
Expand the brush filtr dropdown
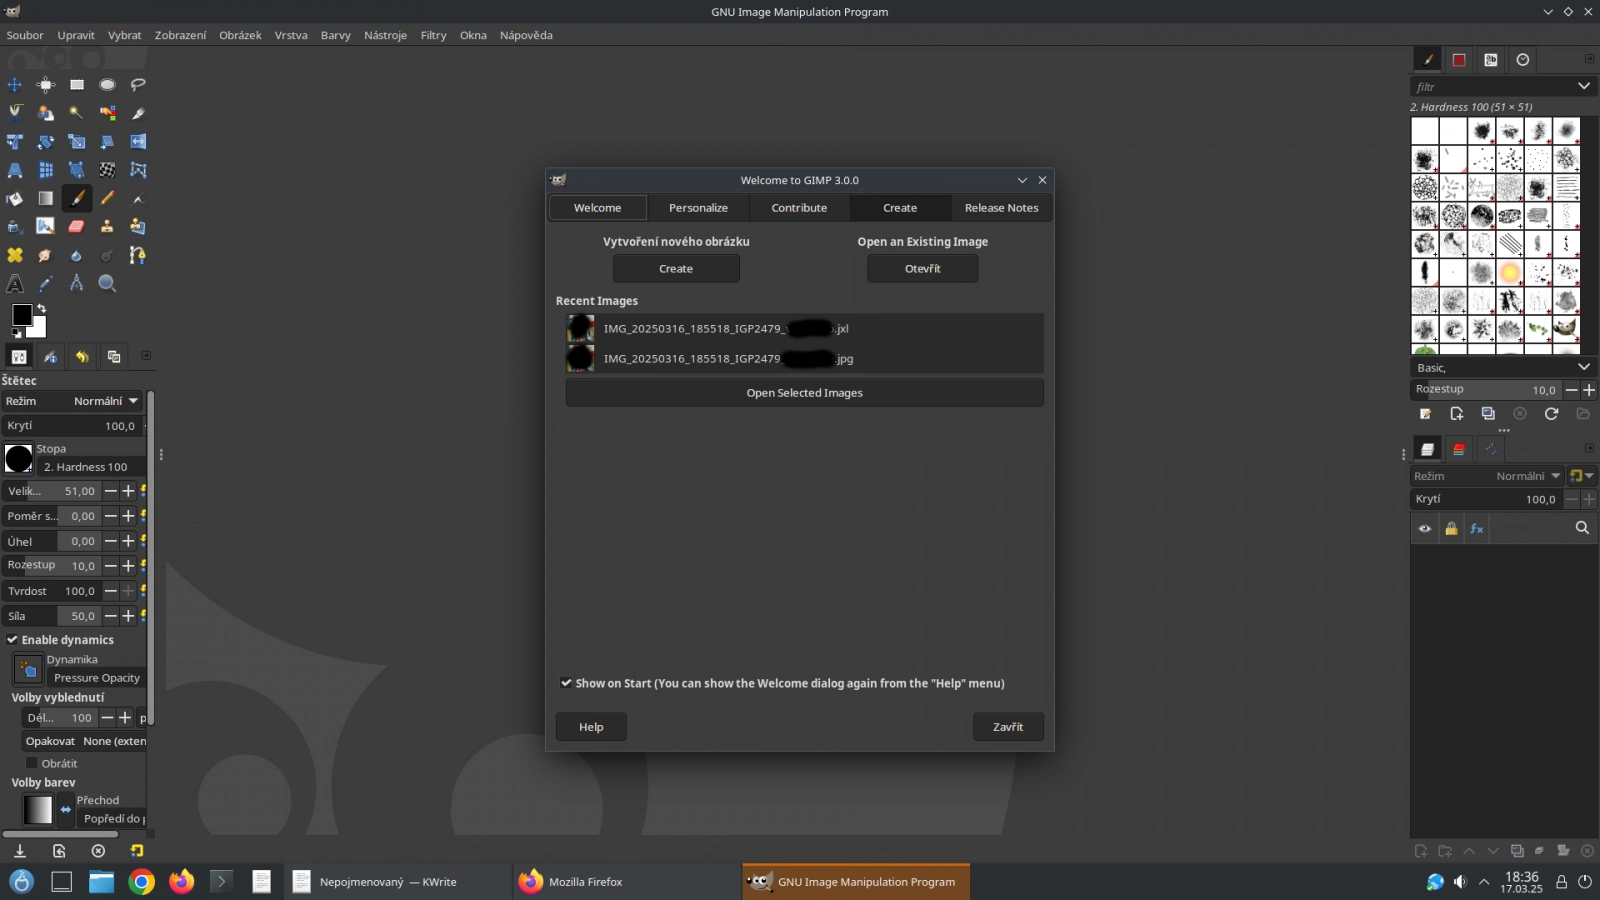coord(1584,86)
